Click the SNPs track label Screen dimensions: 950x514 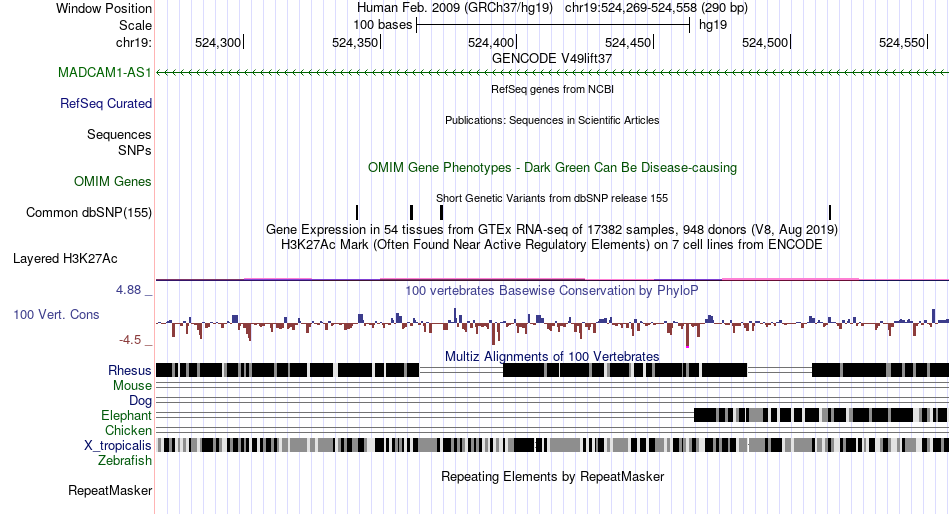point(135,150)
